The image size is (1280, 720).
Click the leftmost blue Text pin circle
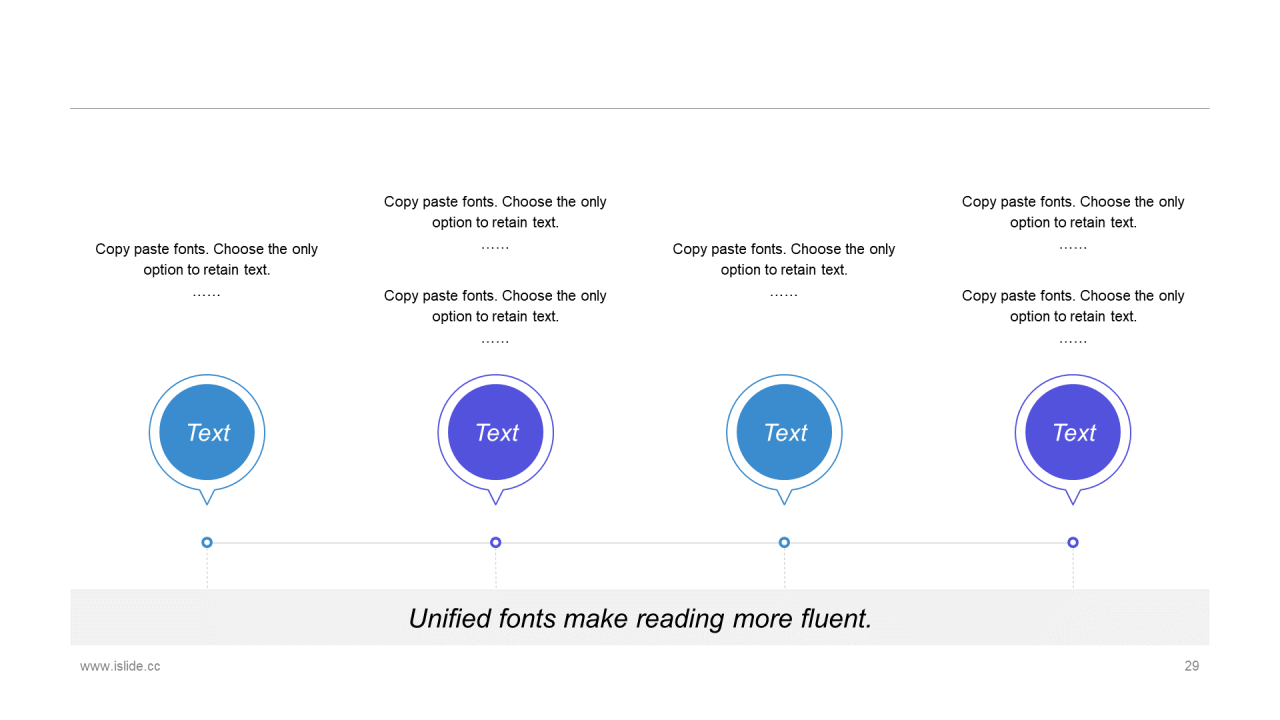tap(207, 432)
